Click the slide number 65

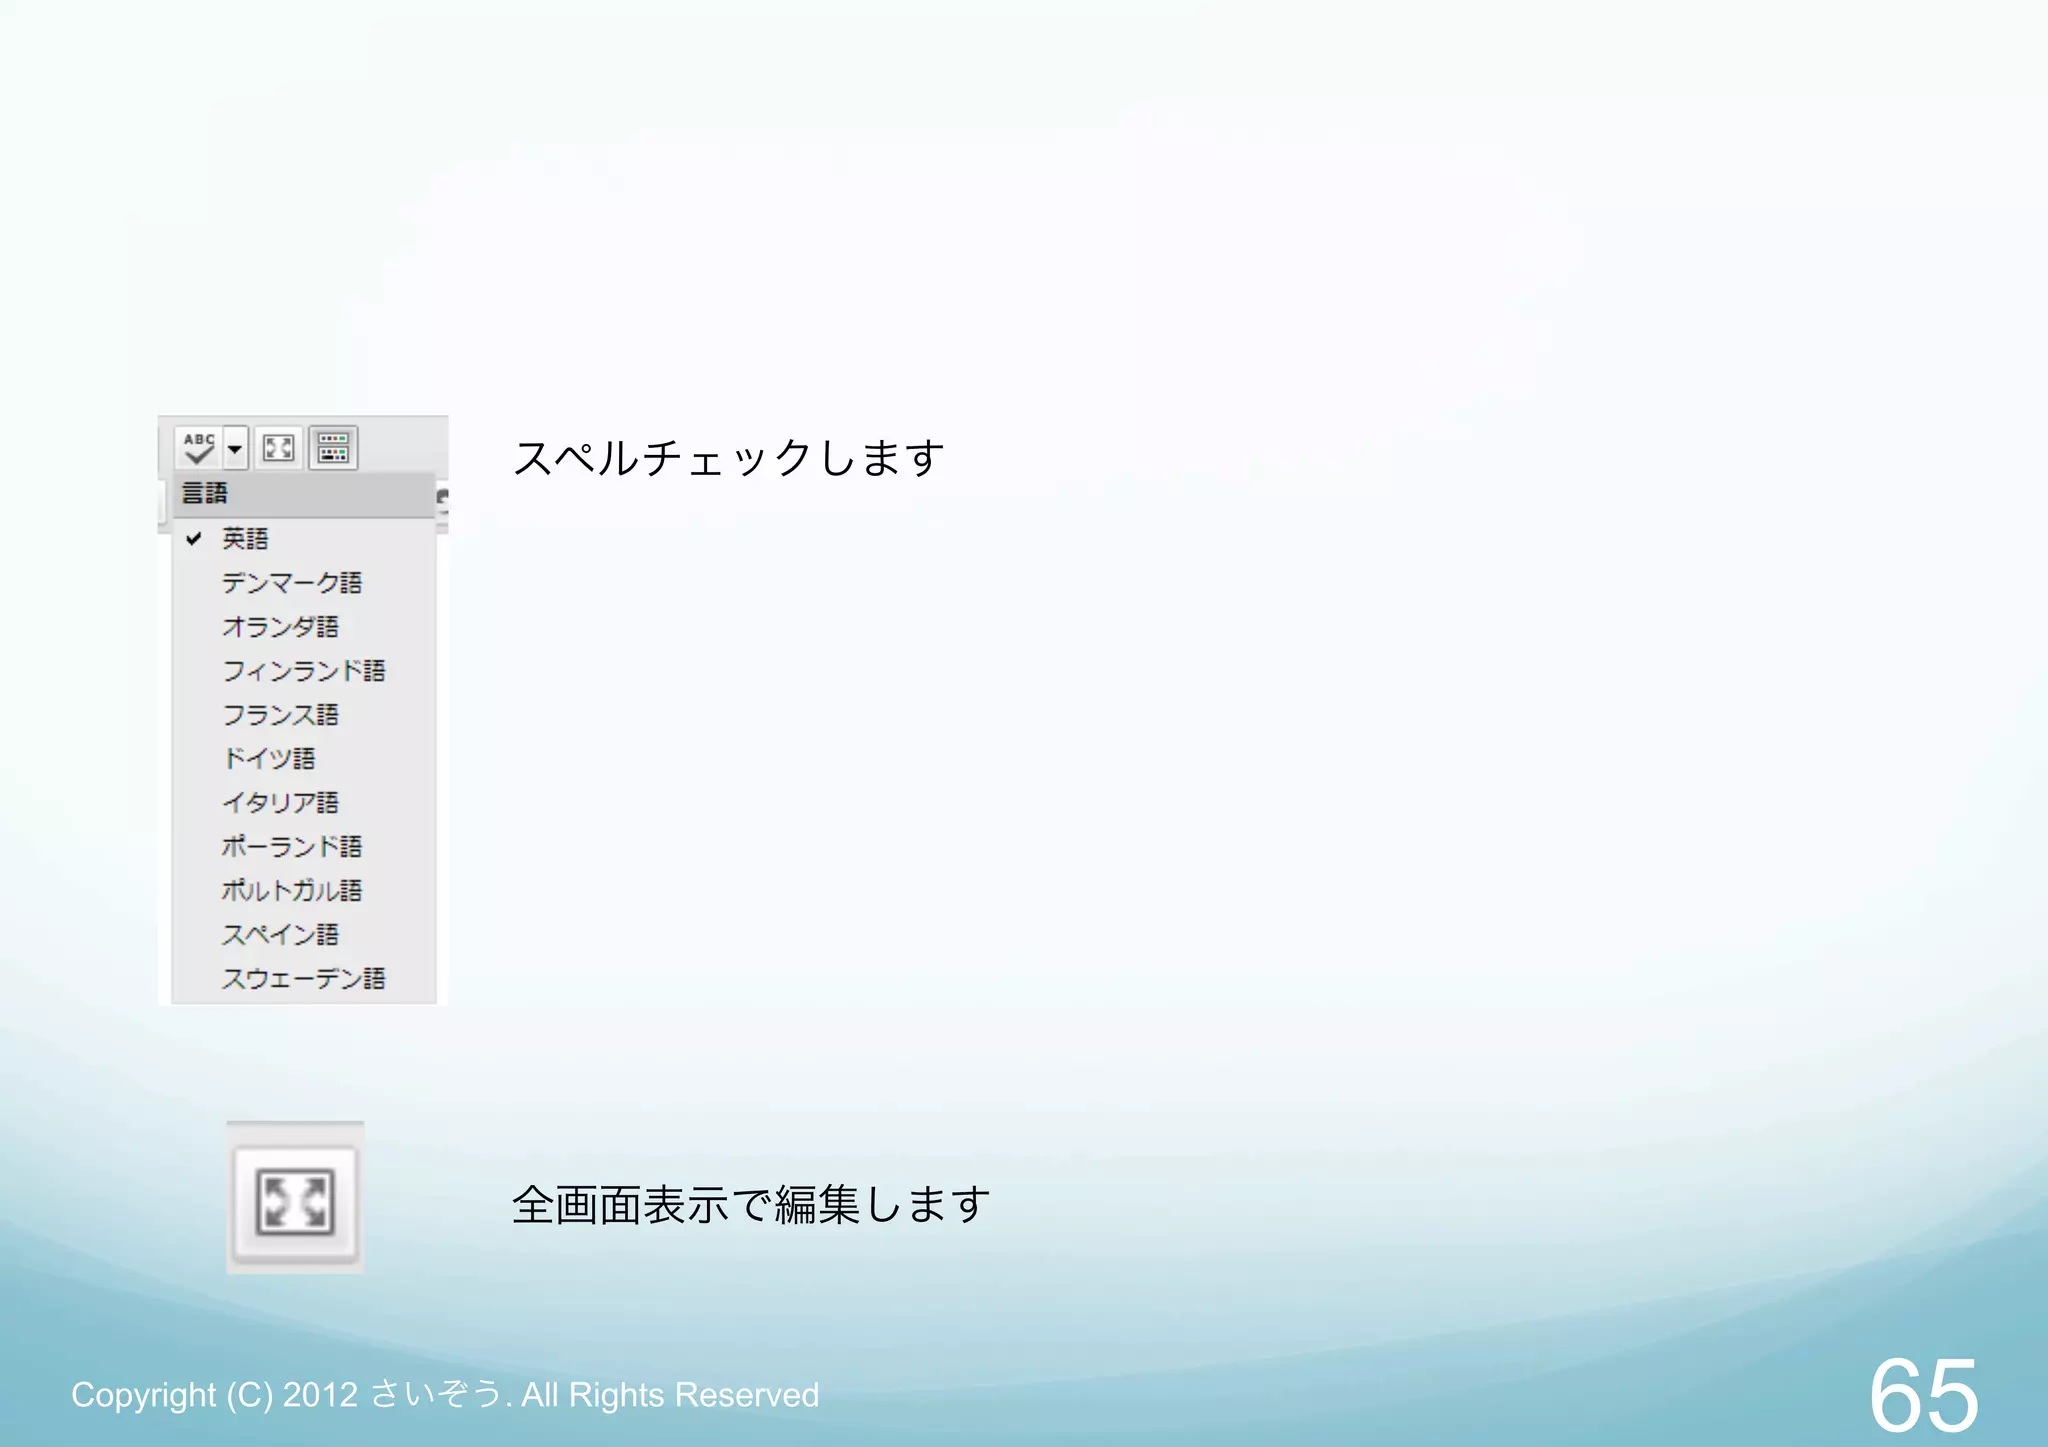coord(1923,1394)
